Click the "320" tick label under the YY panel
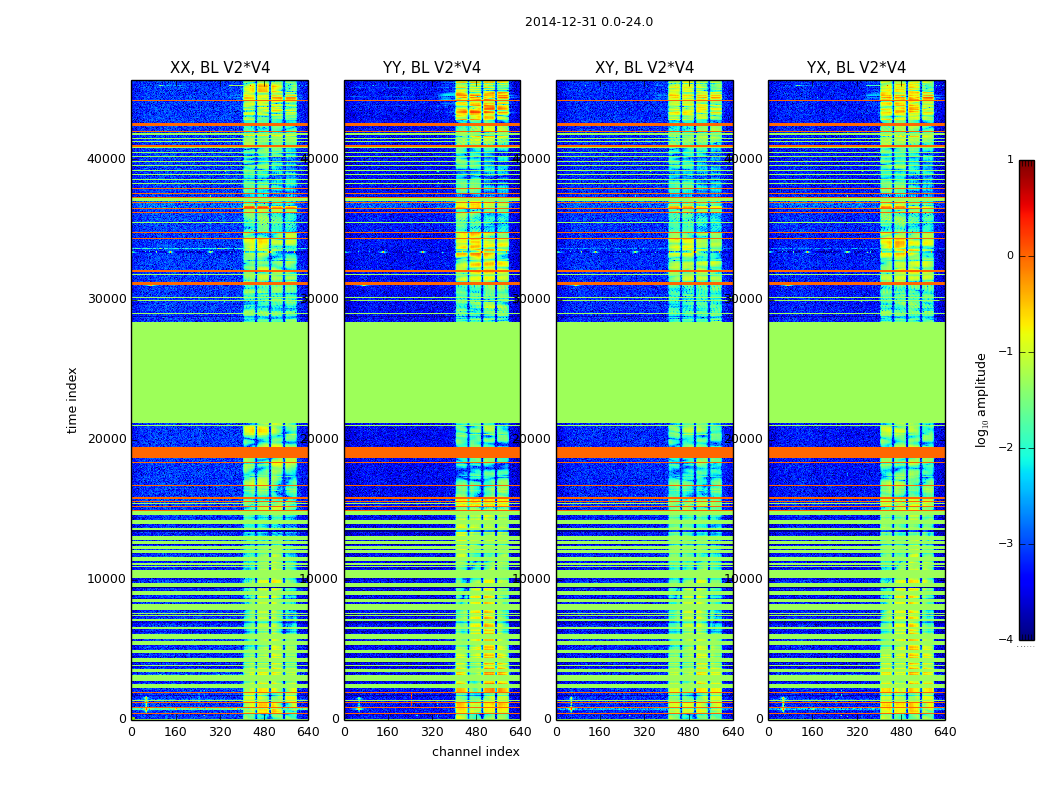 tap(432, 732)
